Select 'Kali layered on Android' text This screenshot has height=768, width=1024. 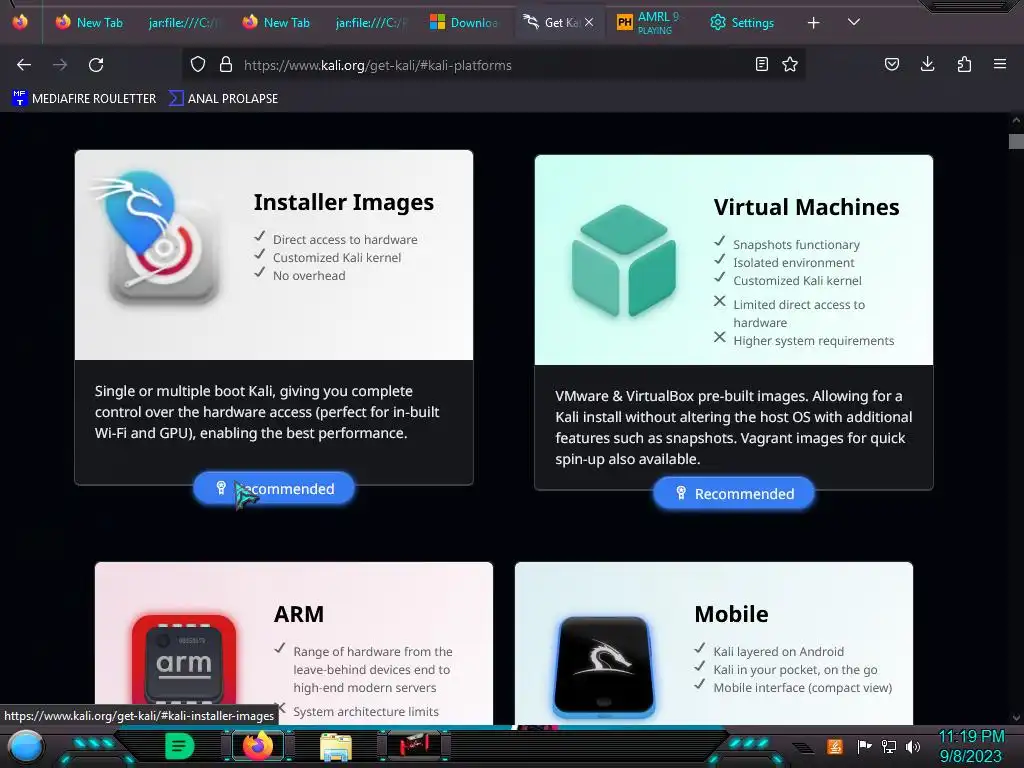tap(778, 652)
